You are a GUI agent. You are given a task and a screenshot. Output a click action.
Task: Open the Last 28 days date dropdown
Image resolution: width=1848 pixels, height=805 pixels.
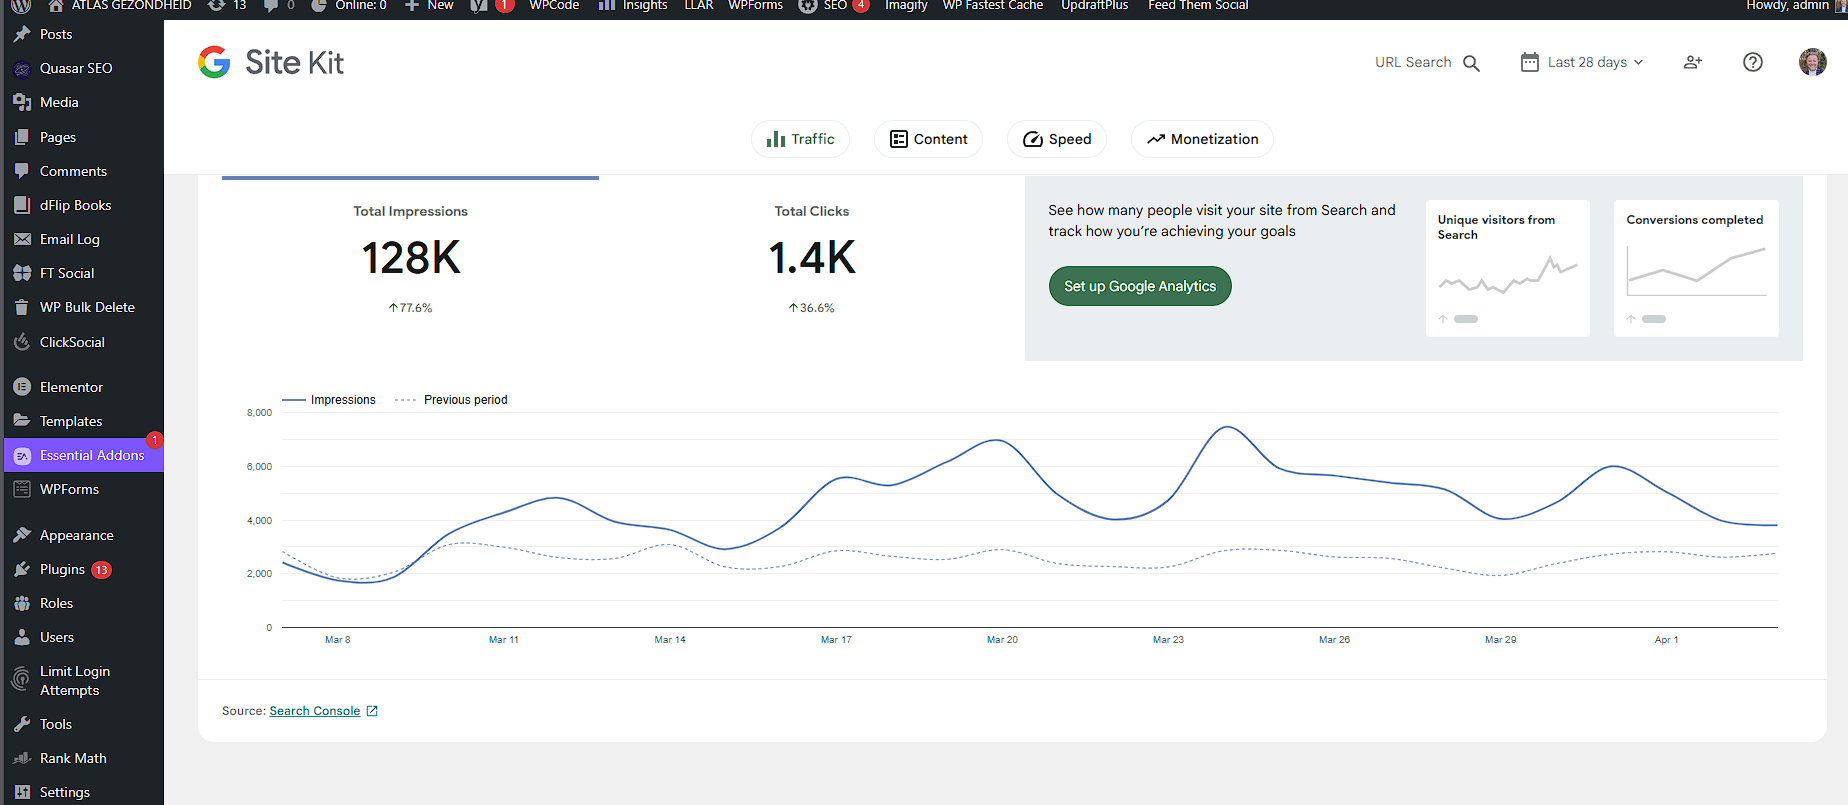tap(1582, 62)
